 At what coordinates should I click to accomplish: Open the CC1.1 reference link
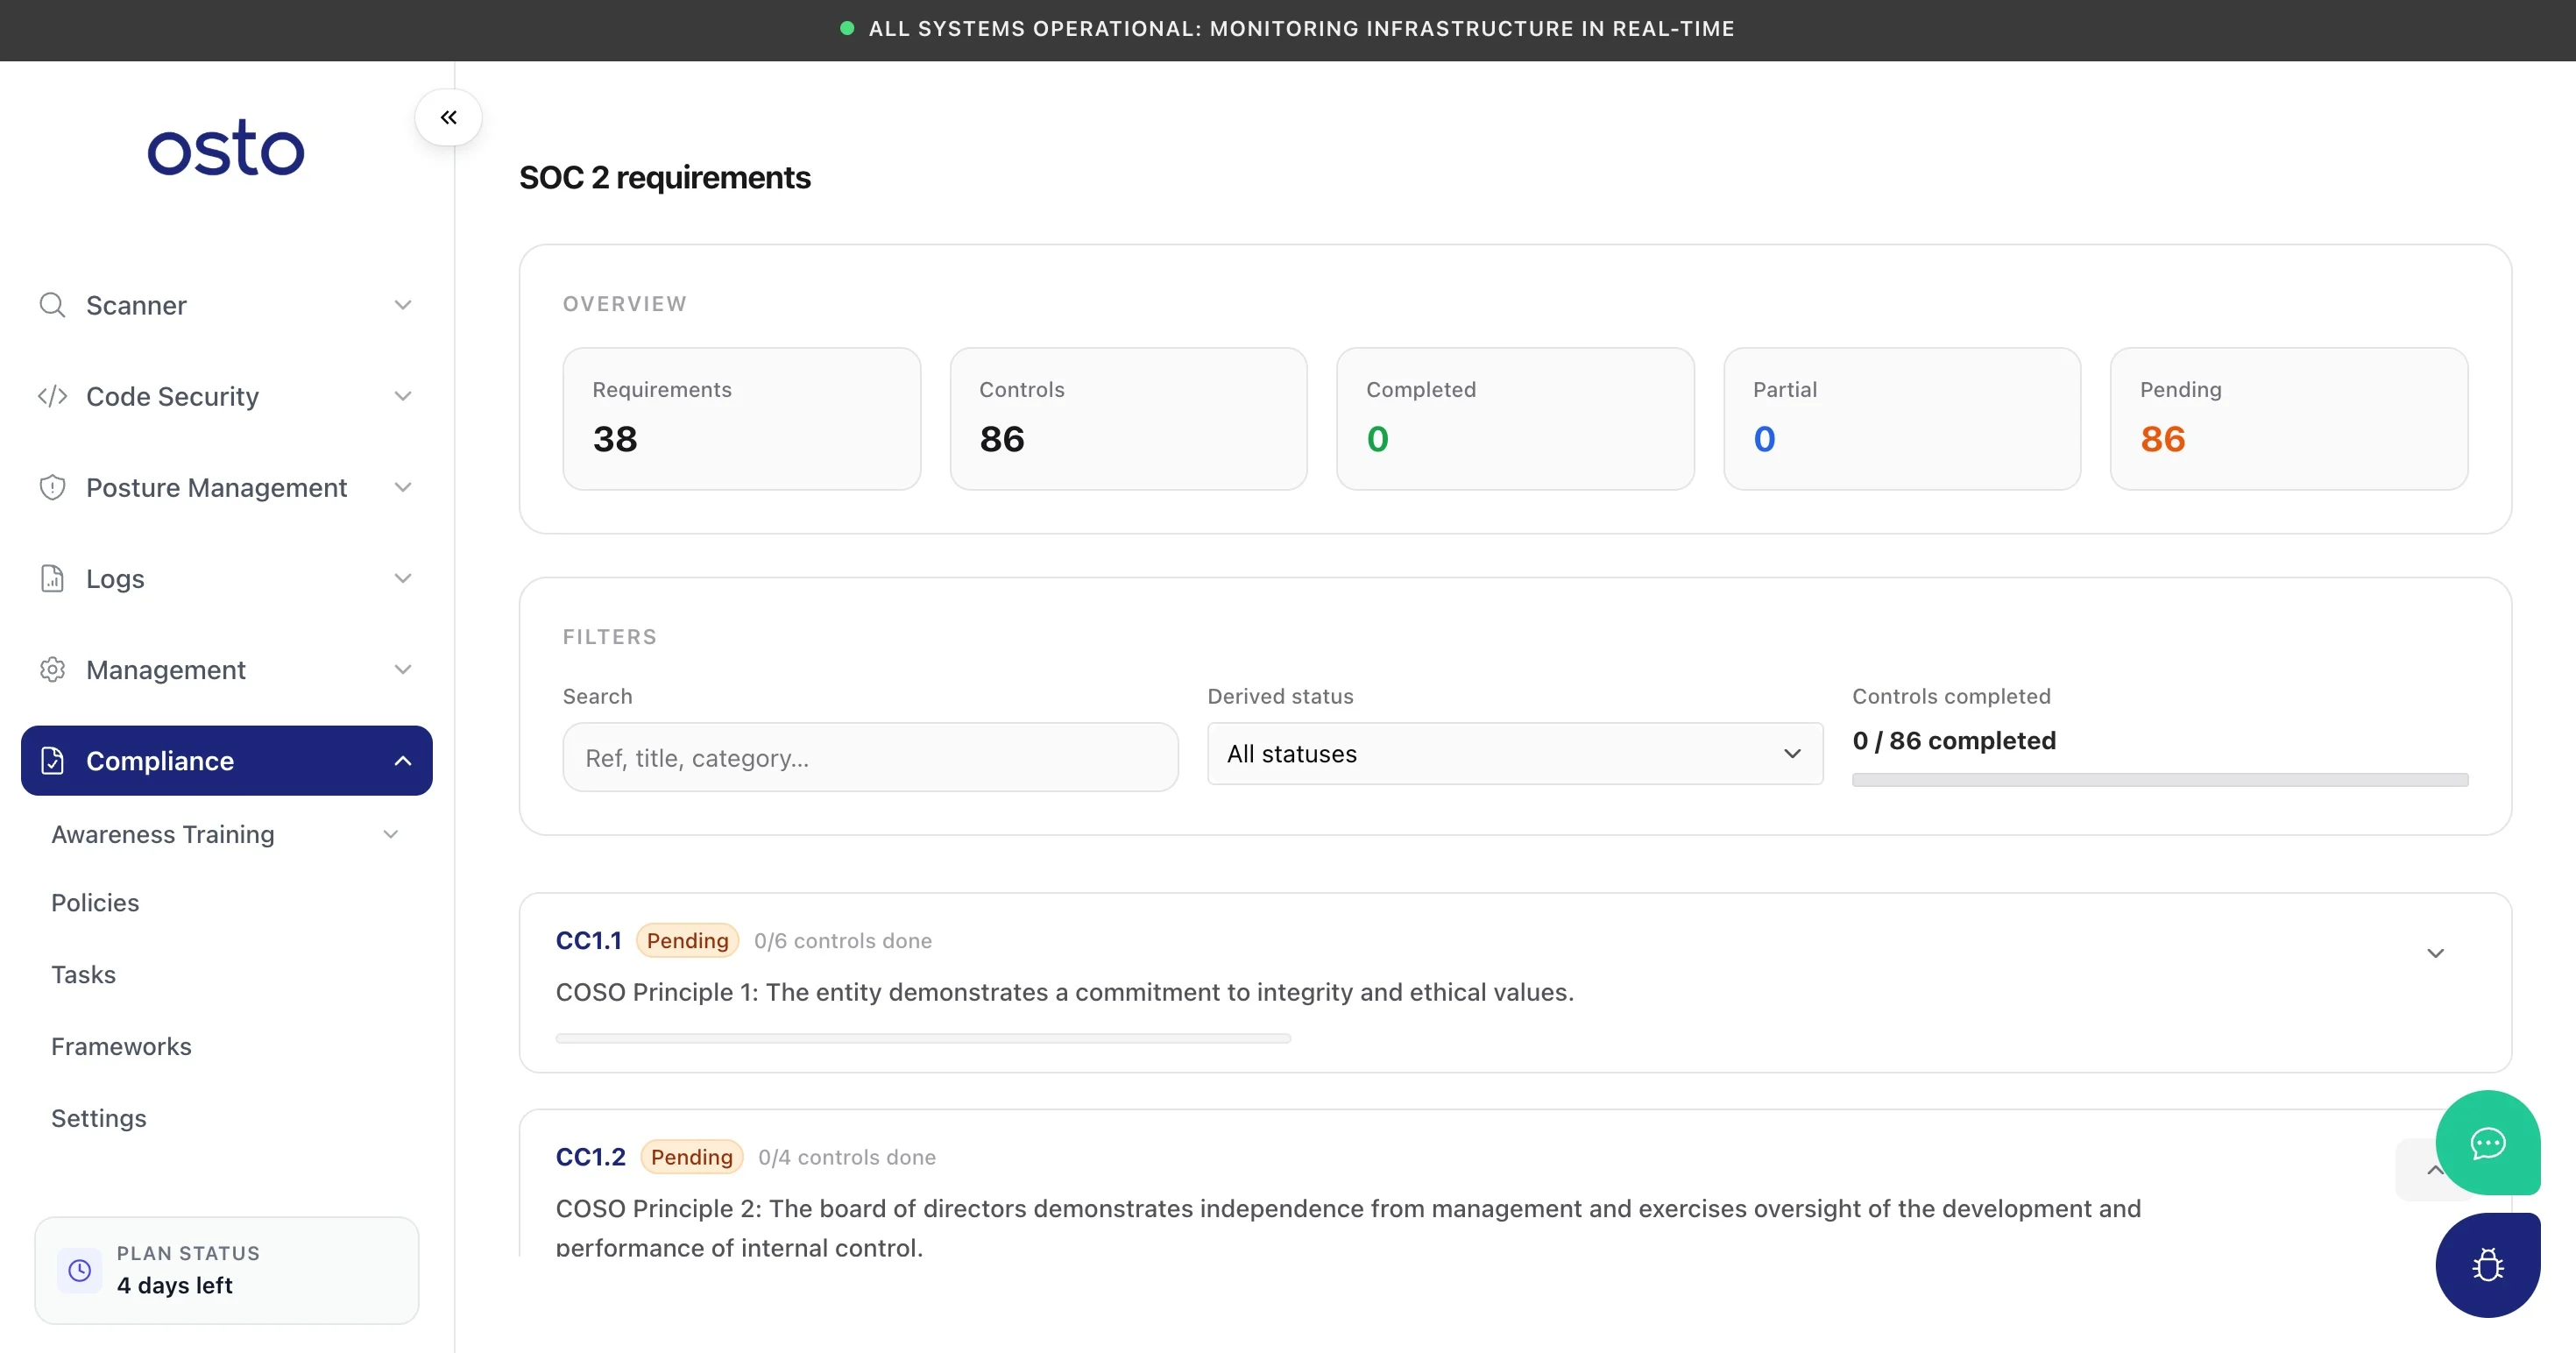click(588, 940)
